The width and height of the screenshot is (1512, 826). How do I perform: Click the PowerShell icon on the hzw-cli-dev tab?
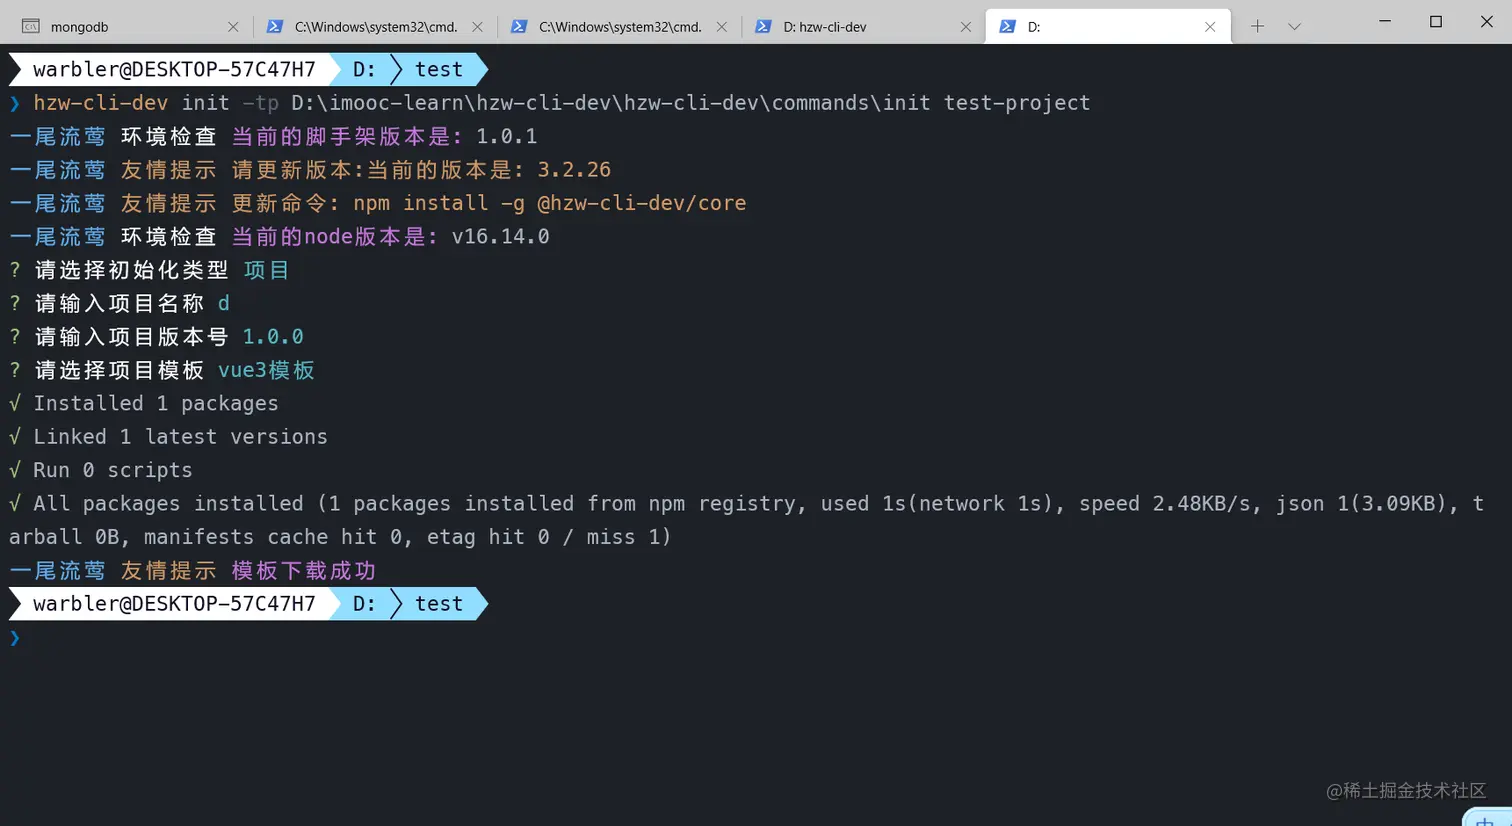tap(763, 27)
